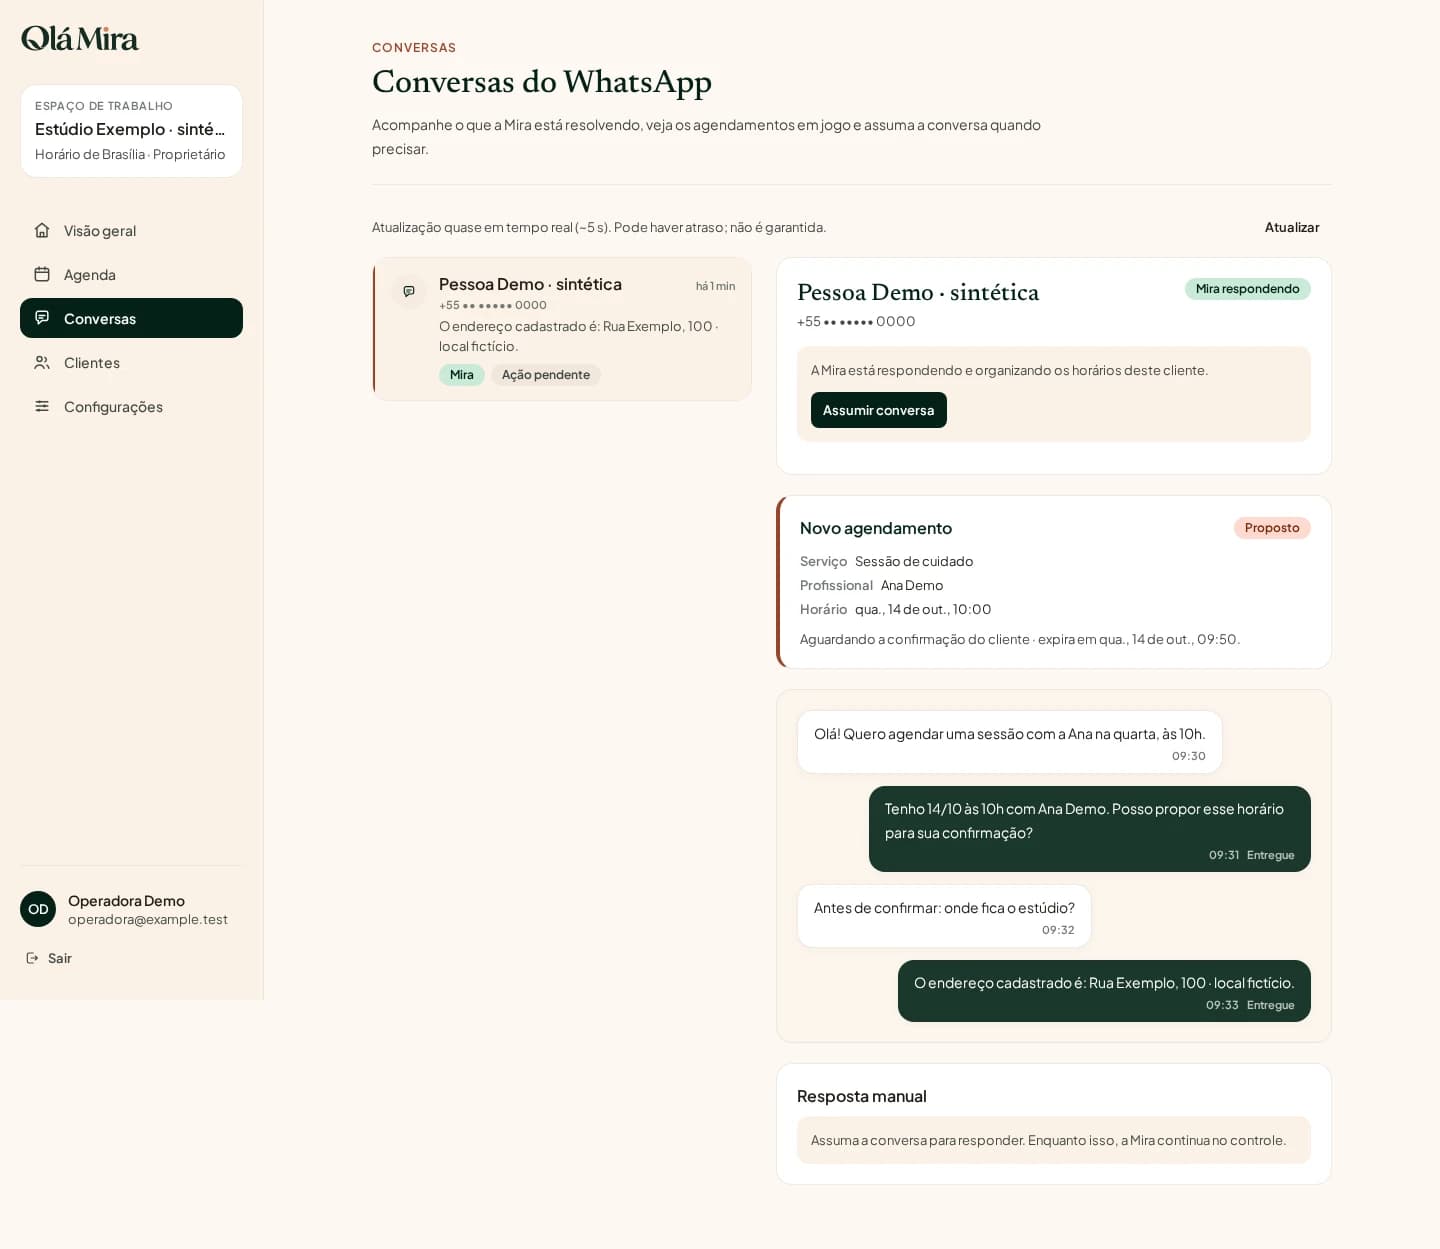1440x1249 pixels.
Task: Click the Mira respondendo status badge
Action: [x=1247, y=289]
